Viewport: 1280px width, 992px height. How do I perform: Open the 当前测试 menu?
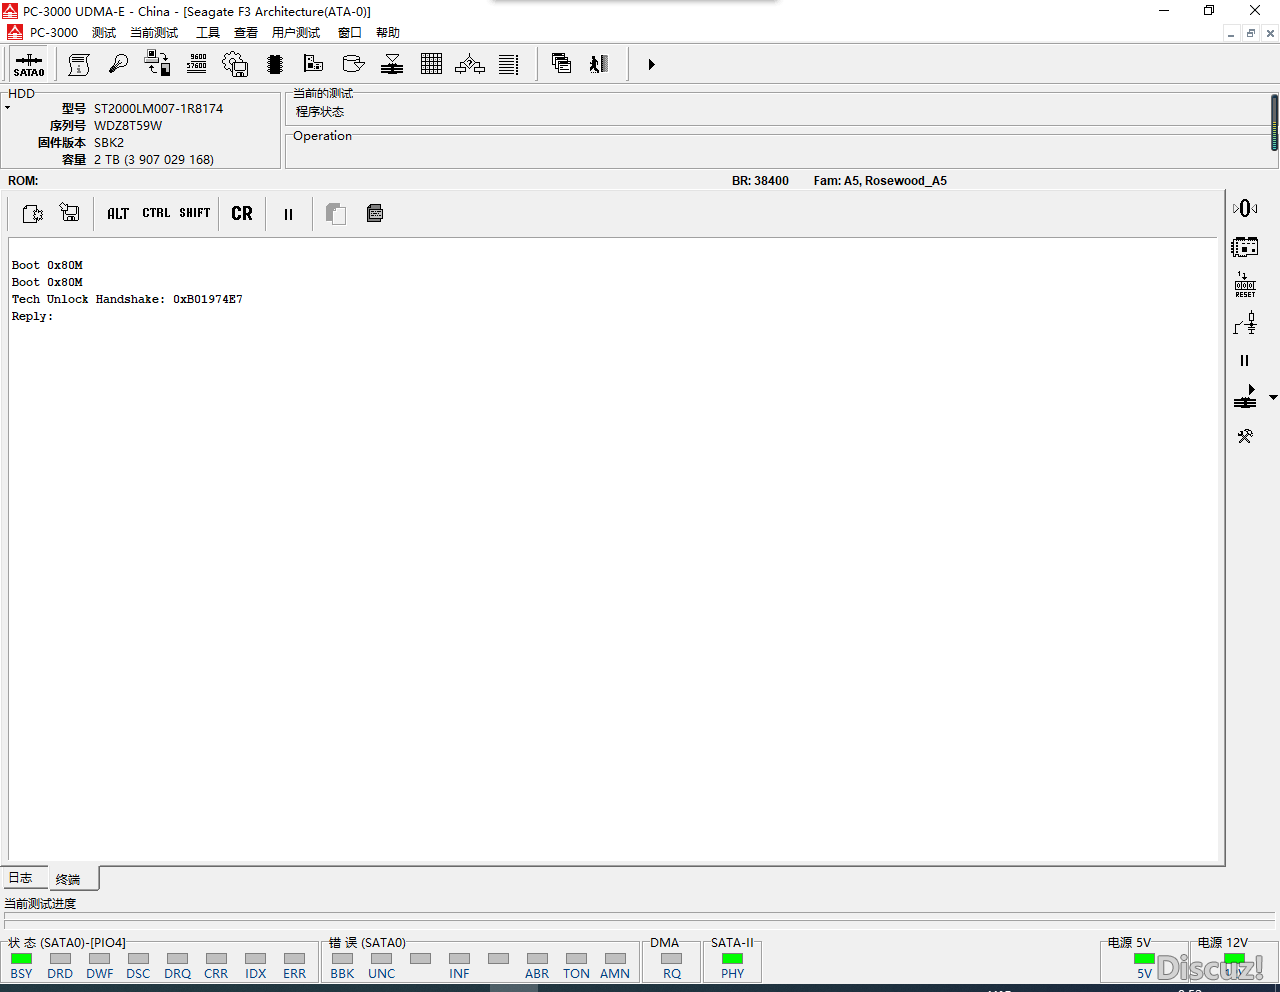[x=154, y=33]
